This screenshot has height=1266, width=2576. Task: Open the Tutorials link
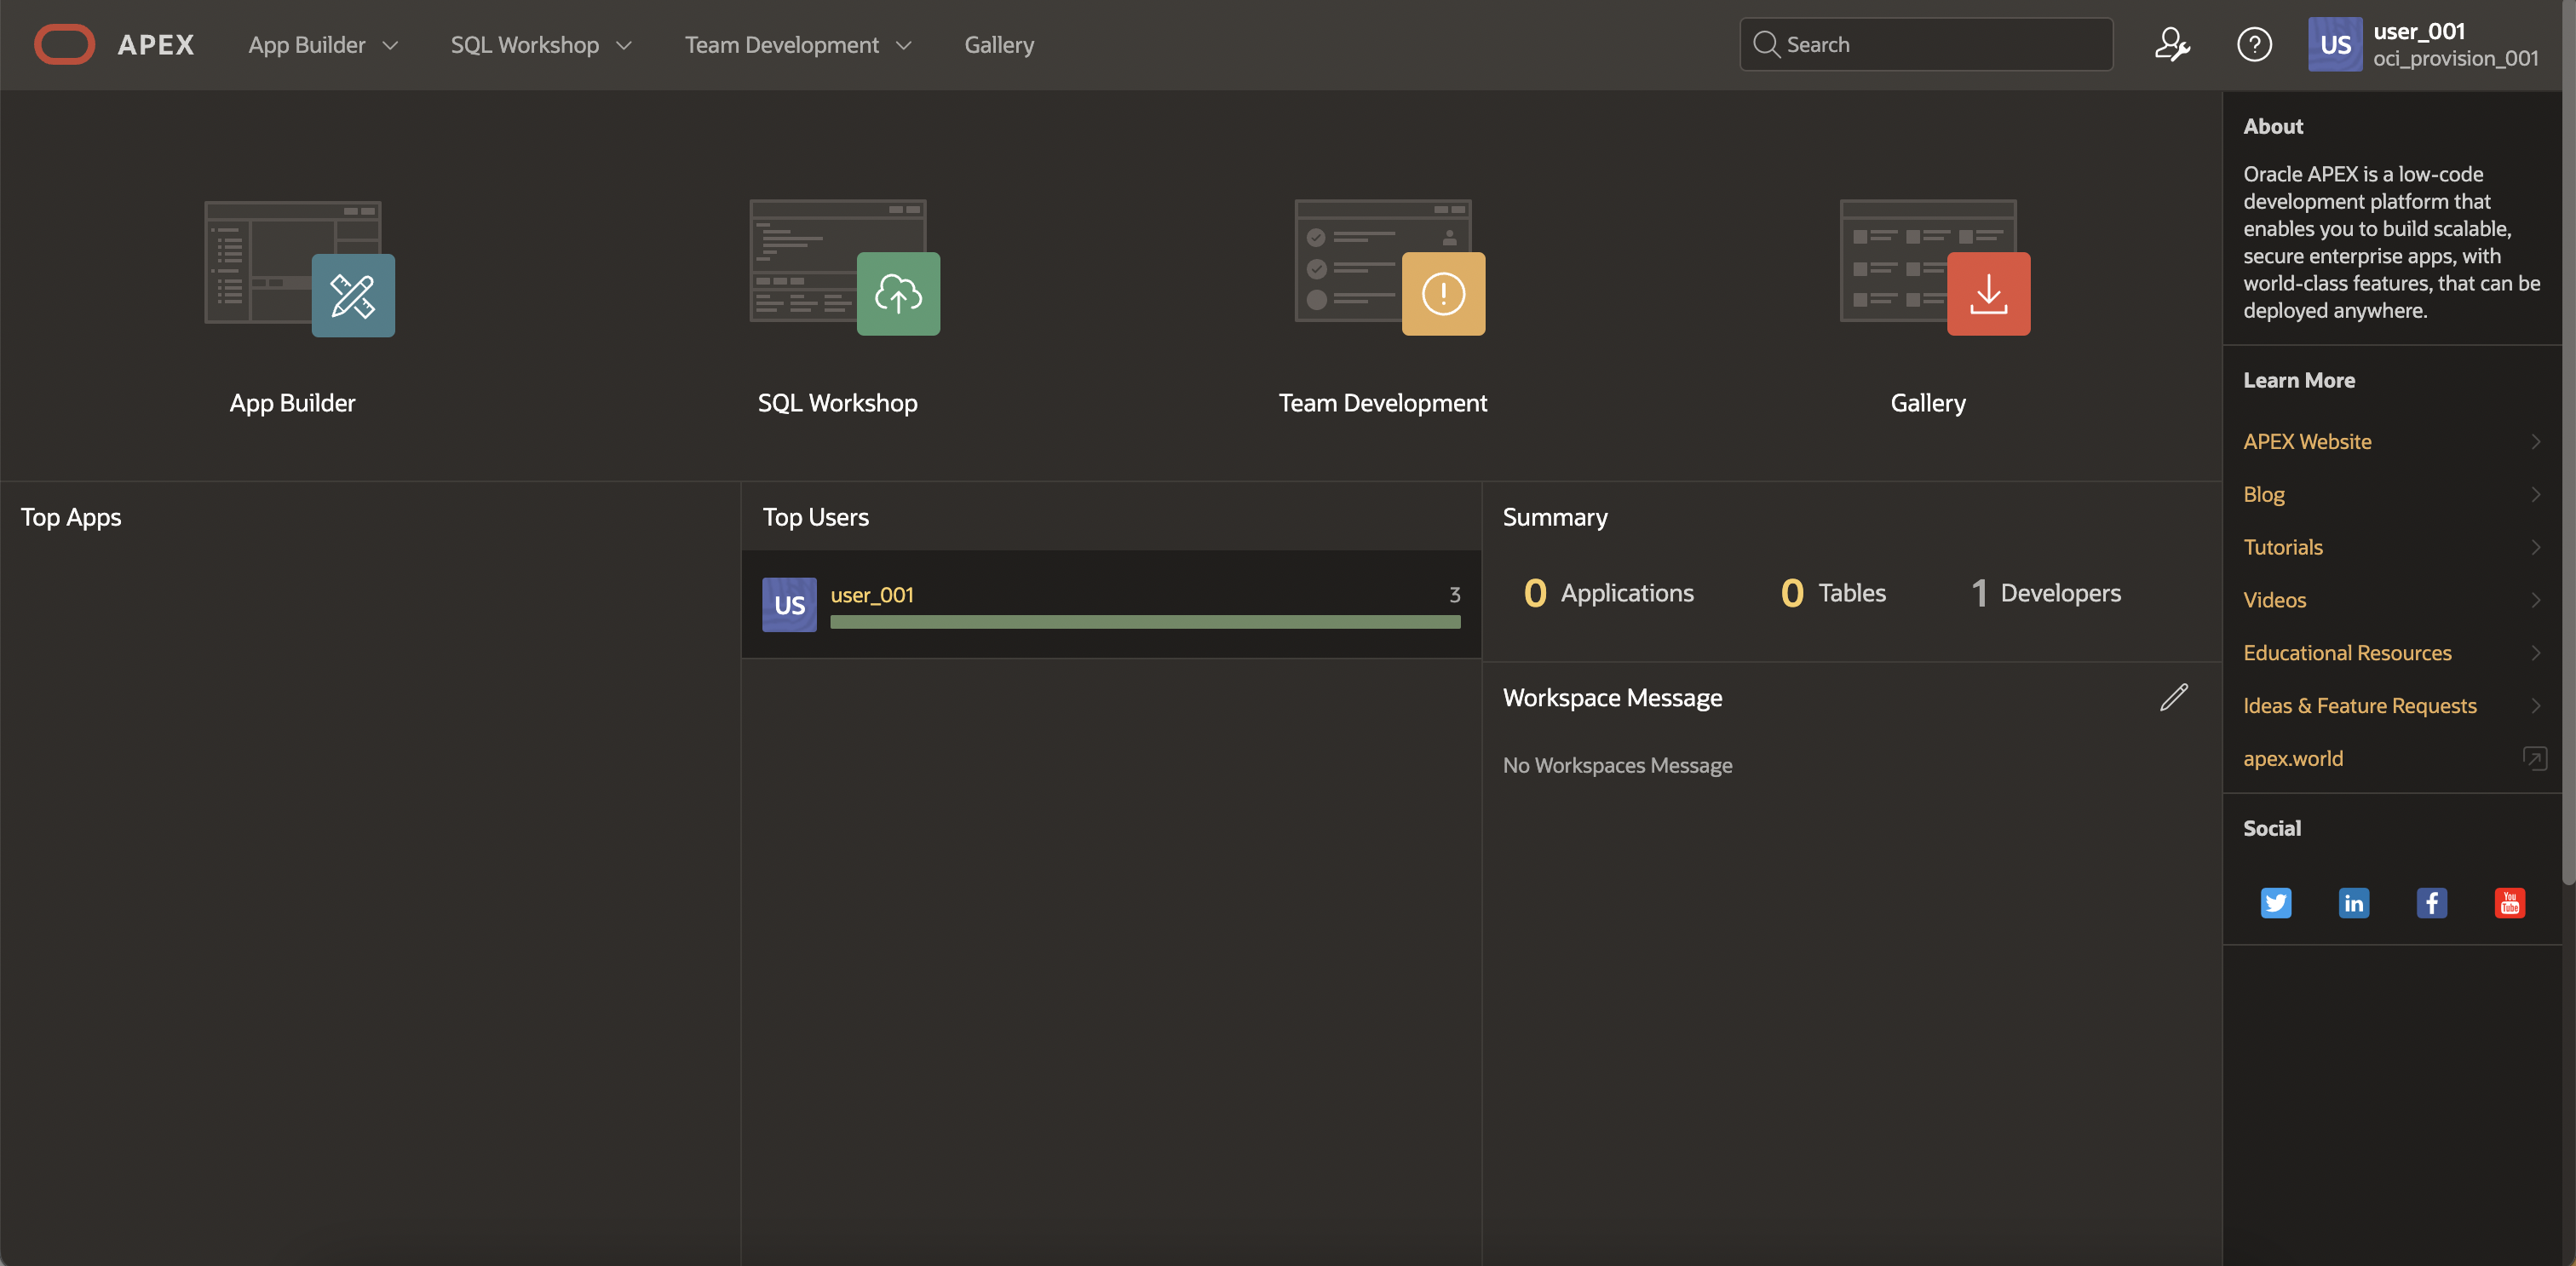[2282, 547]
